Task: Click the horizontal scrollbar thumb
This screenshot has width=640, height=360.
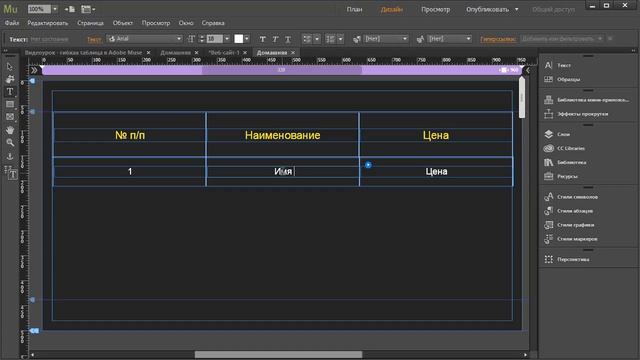Action: coord(278,354)
